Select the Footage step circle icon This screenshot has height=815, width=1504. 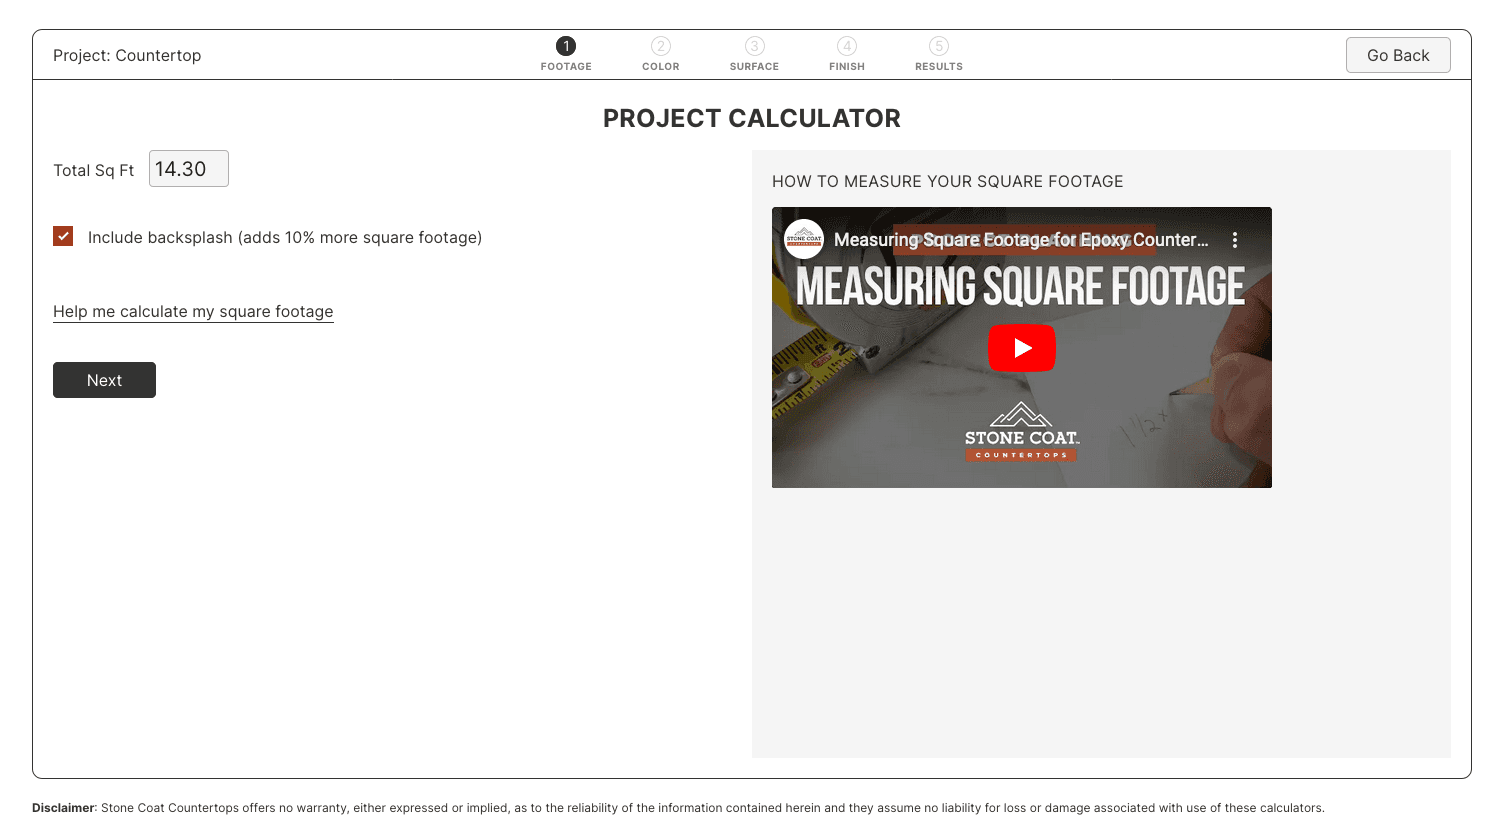(x=566, y=46)
